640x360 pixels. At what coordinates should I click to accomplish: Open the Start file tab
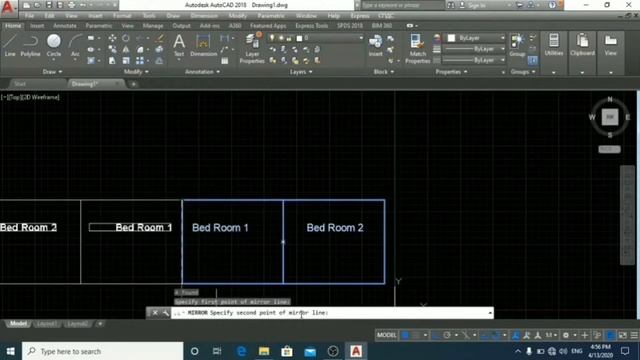point(20,84)
